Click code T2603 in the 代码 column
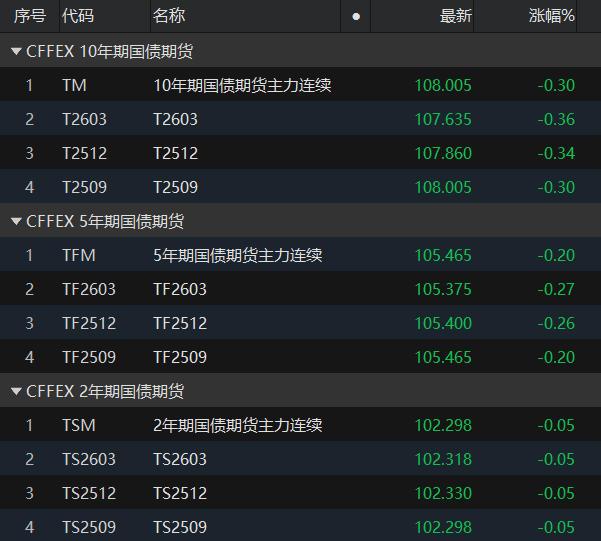 pyautogui.click(x=84, y=119)
